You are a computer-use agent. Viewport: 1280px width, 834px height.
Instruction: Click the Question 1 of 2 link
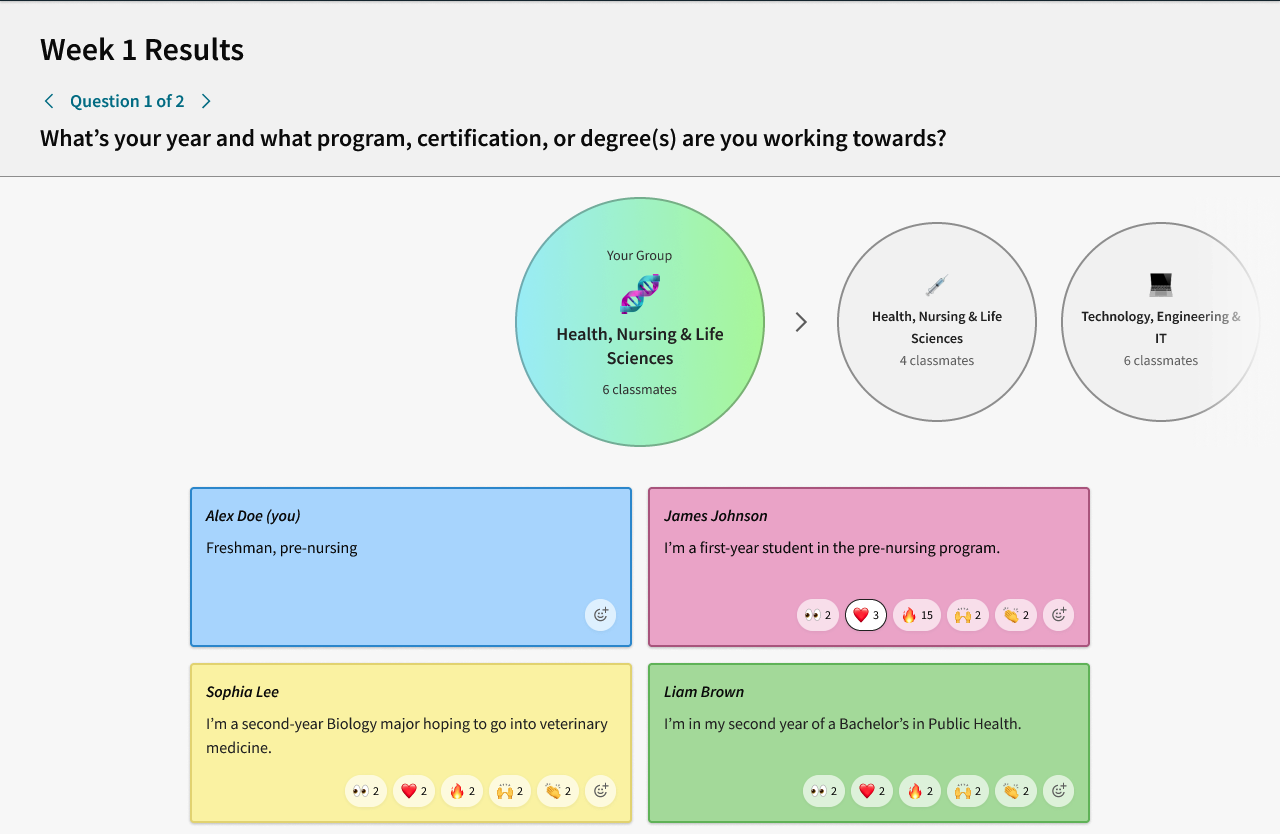coord(127,100)
